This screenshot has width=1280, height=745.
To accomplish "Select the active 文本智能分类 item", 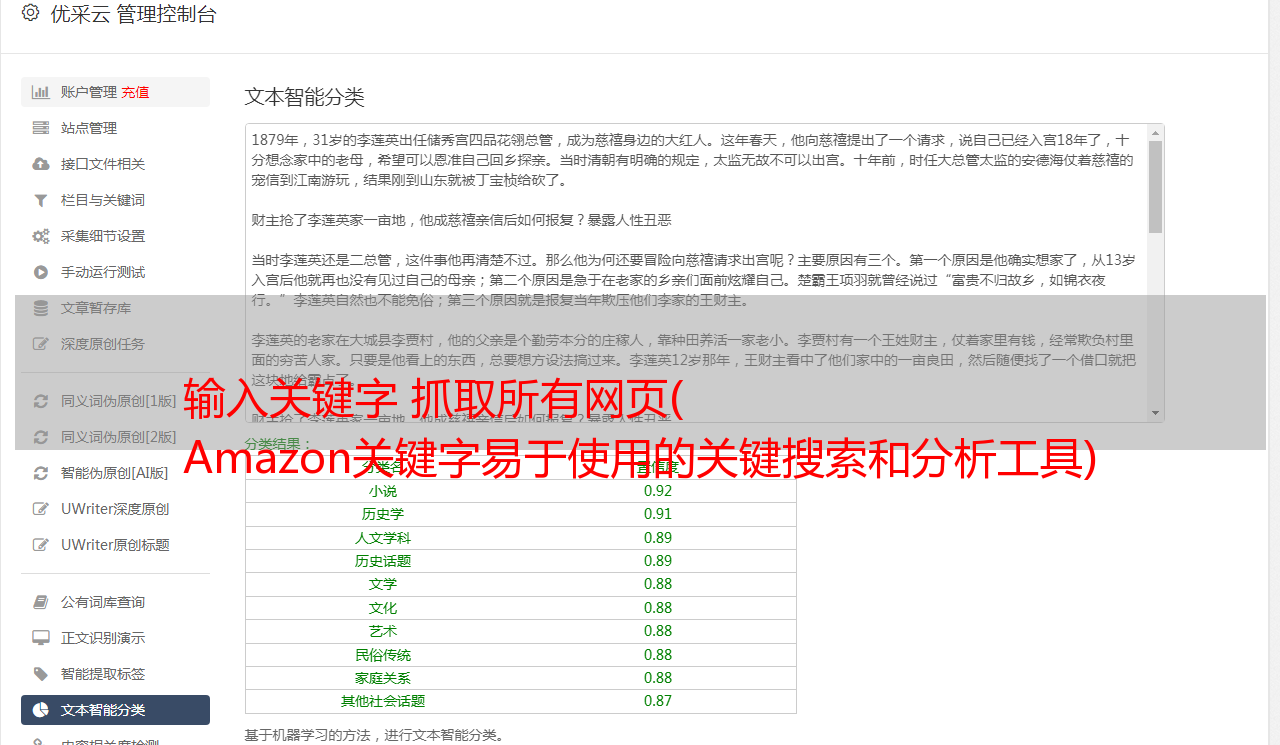I will (x=115, y=710).
